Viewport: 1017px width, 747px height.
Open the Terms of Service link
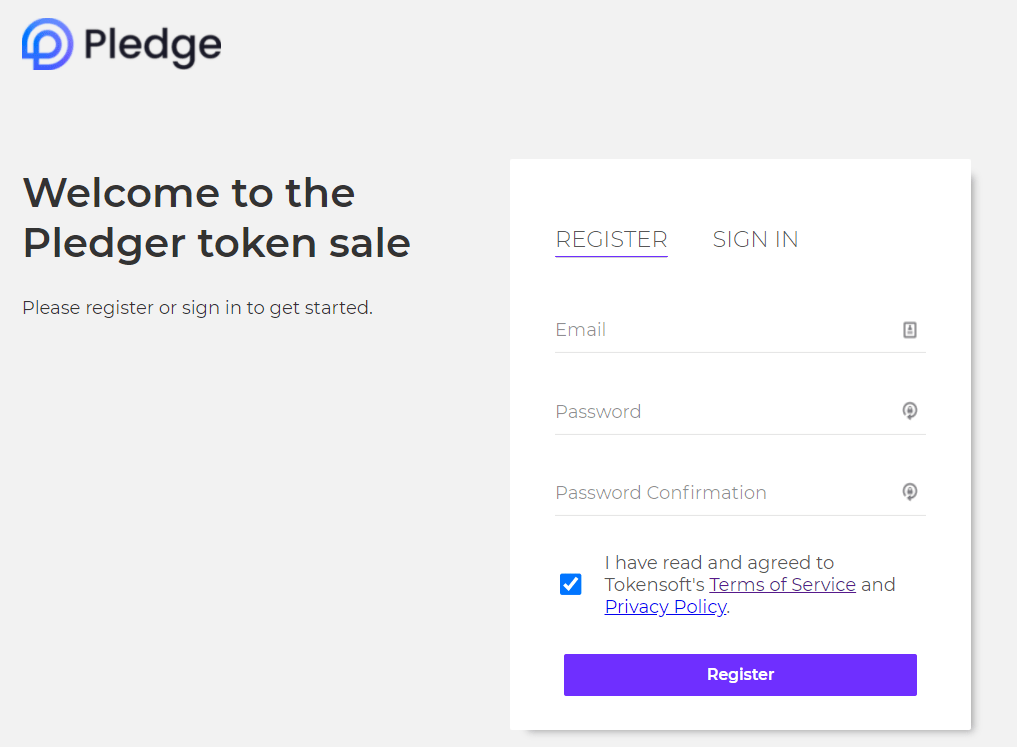782,585
